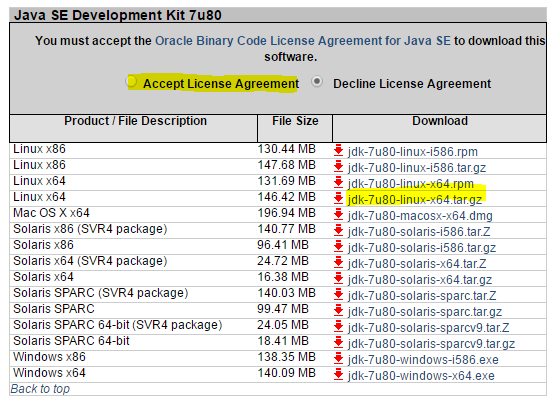This screenshot has width=557, height=408.
Task: Follow the Back to top link
Action: (x=40, y=389)
